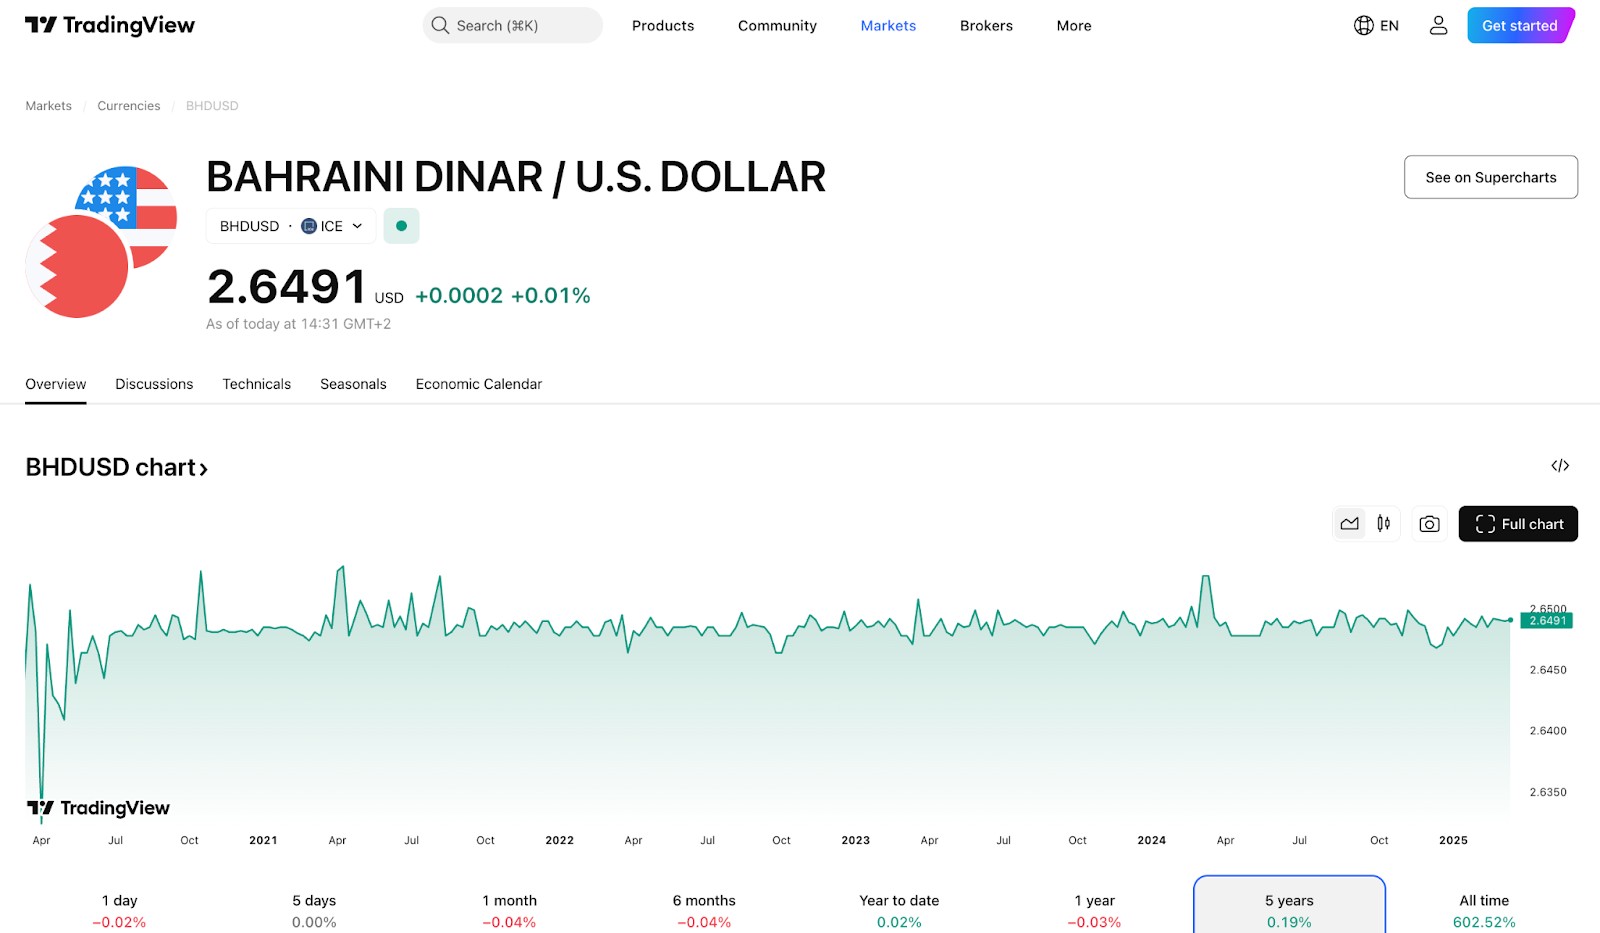Open the Full chart button
The height and width of the screenshot is (933, 1600).
coord(1518,524)
